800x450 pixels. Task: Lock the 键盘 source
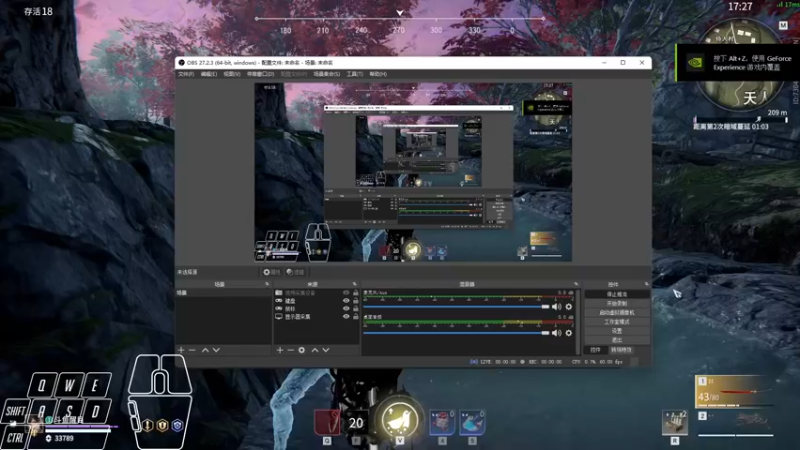click(x=356, y=301)
